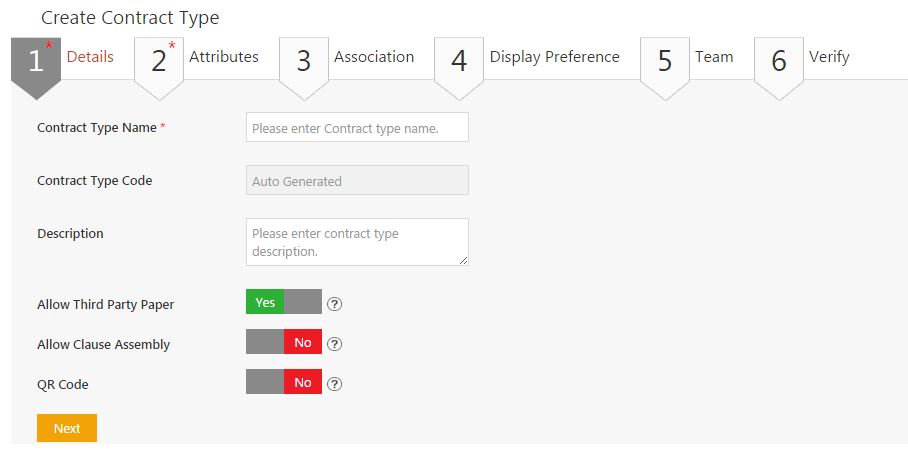The image size is (908, 457).
Task: Click help icon beside Allow Third Party Paper
Action: [x=335, y=304]
